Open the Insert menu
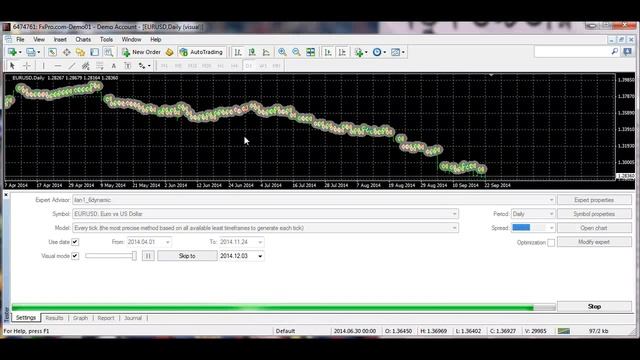The height and width of the screenshot is (360, 640). coord(60,40)
